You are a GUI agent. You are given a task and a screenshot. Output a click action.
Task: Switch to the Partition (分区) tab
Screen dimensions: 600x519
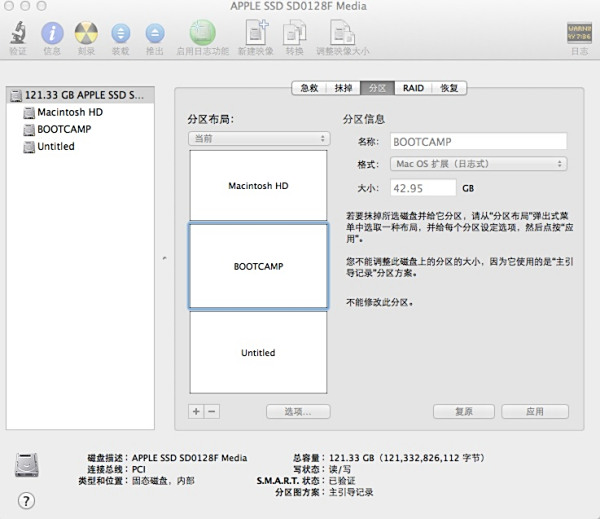377,88
